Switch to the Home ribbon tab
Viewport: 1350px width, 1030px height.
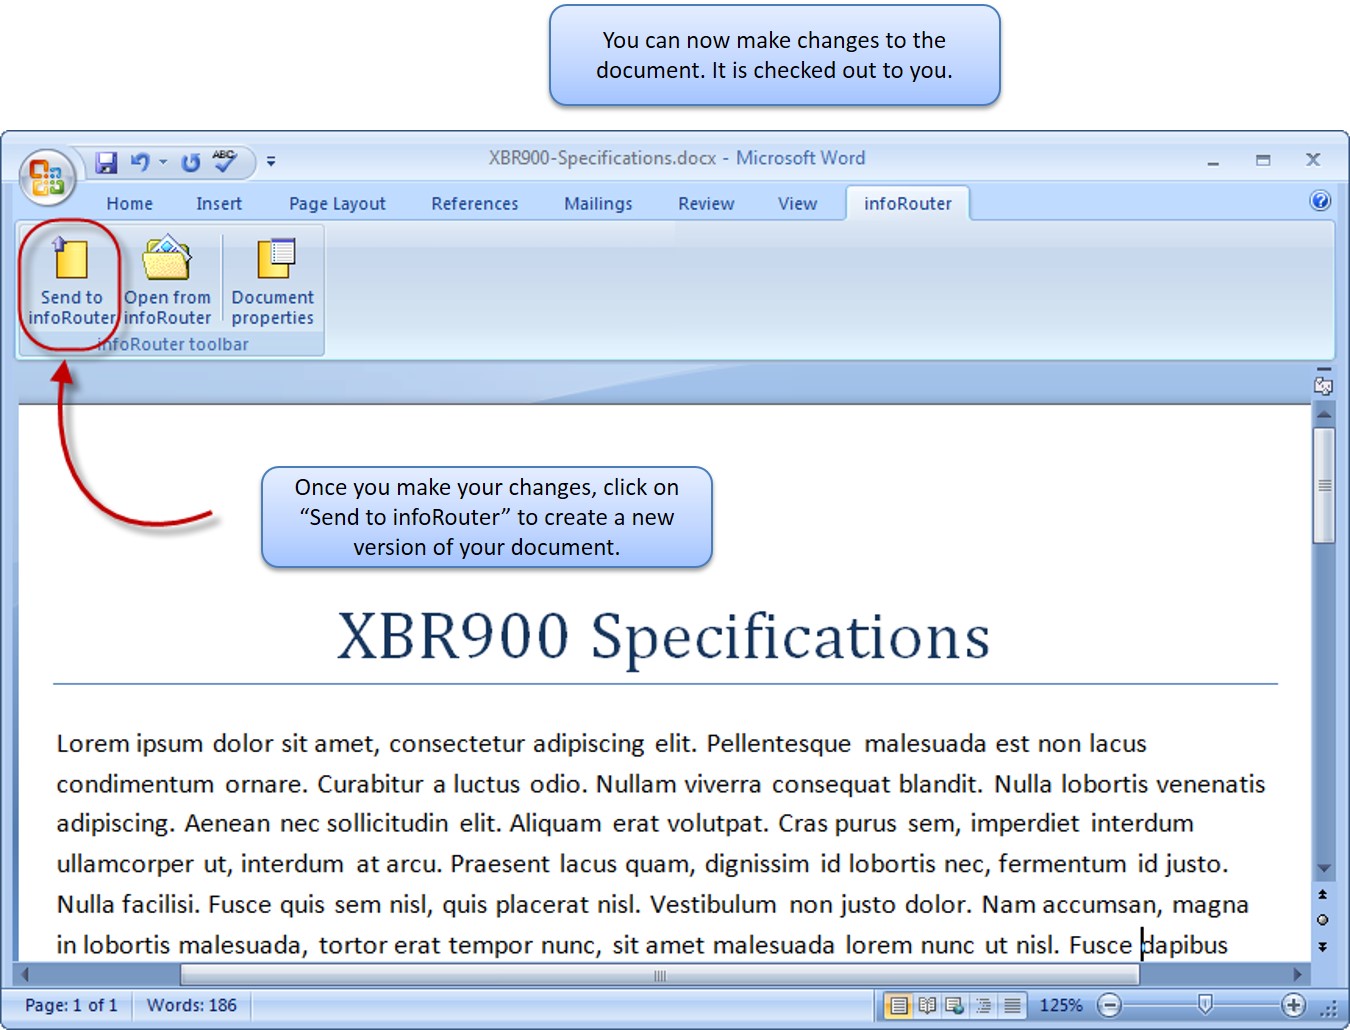[x=130, y=204]
